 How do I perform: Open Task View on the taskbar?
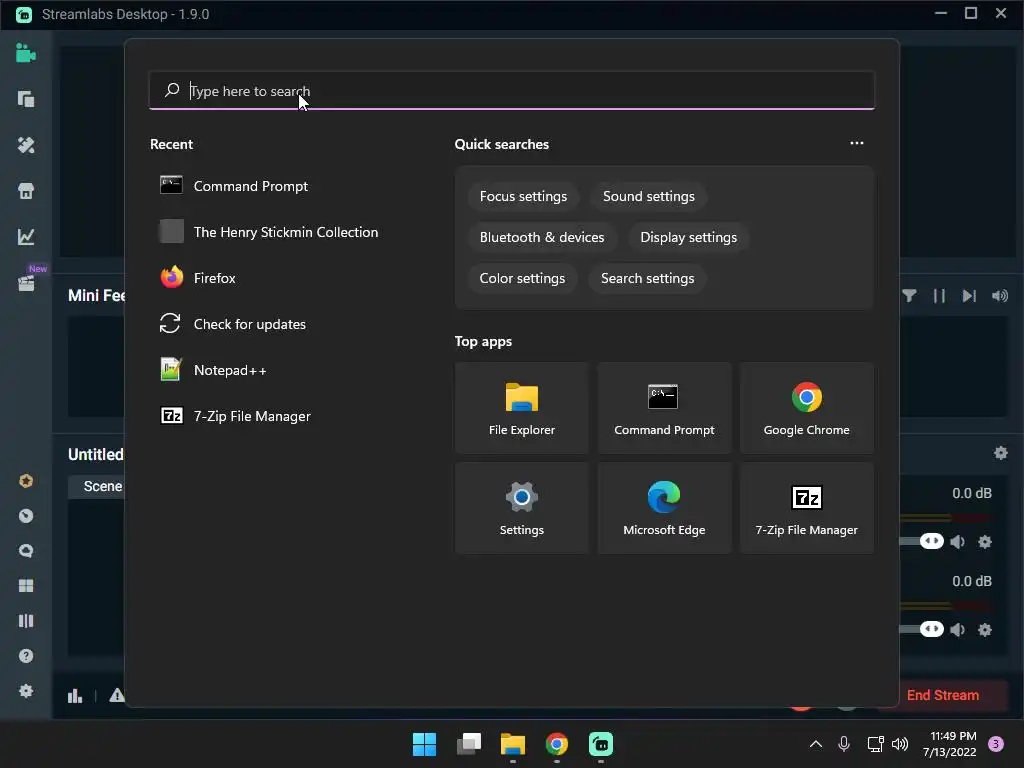click(x=469, y=744)
